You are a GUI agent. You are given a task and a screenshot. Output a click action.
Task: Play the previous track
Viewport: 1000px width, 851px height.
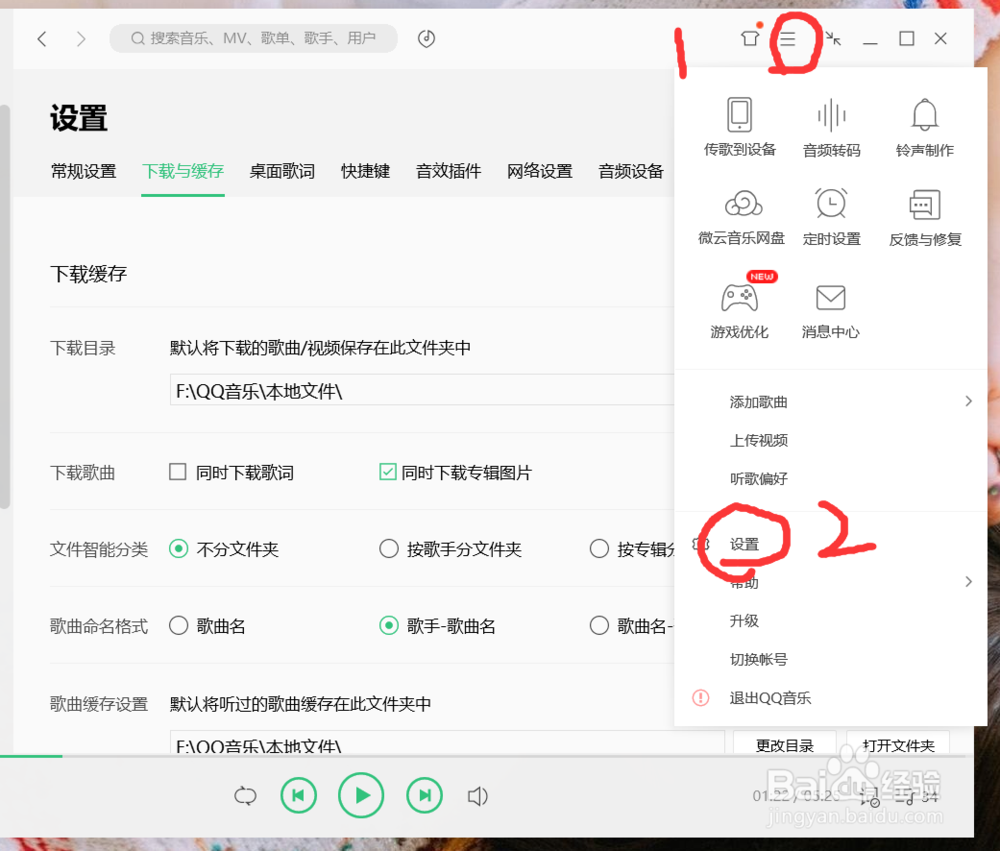[x=298, y=796]
